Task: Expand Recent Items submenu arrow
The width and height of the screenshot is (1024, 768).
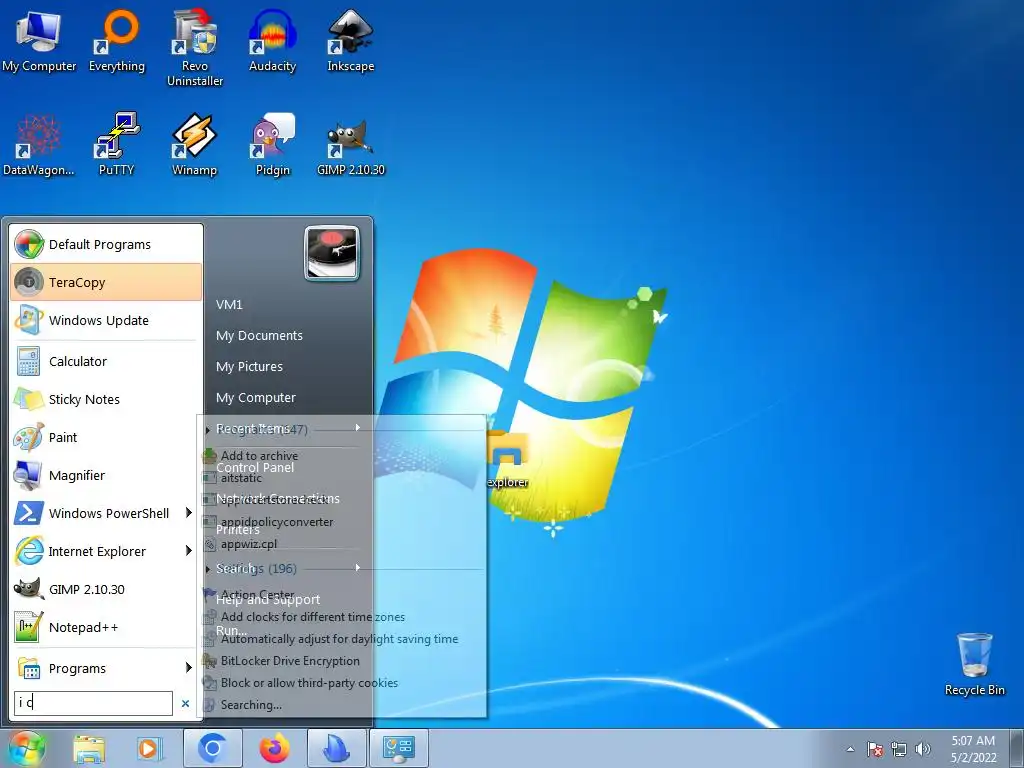Action: (x=358, y=427)
